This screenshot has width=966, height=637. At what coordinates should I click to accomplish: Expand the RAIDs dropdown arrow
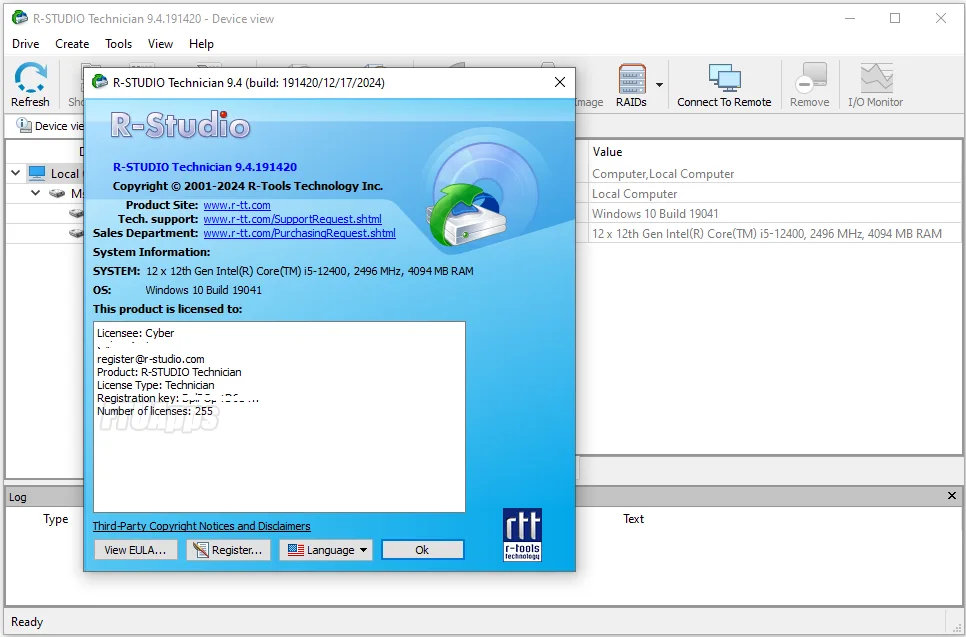(x=659, y=85)
